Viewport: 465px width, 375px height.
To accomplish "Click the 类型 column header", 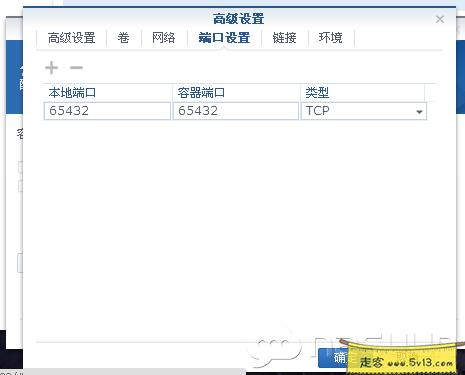I will pyautogui.click(x=362, y=92).
